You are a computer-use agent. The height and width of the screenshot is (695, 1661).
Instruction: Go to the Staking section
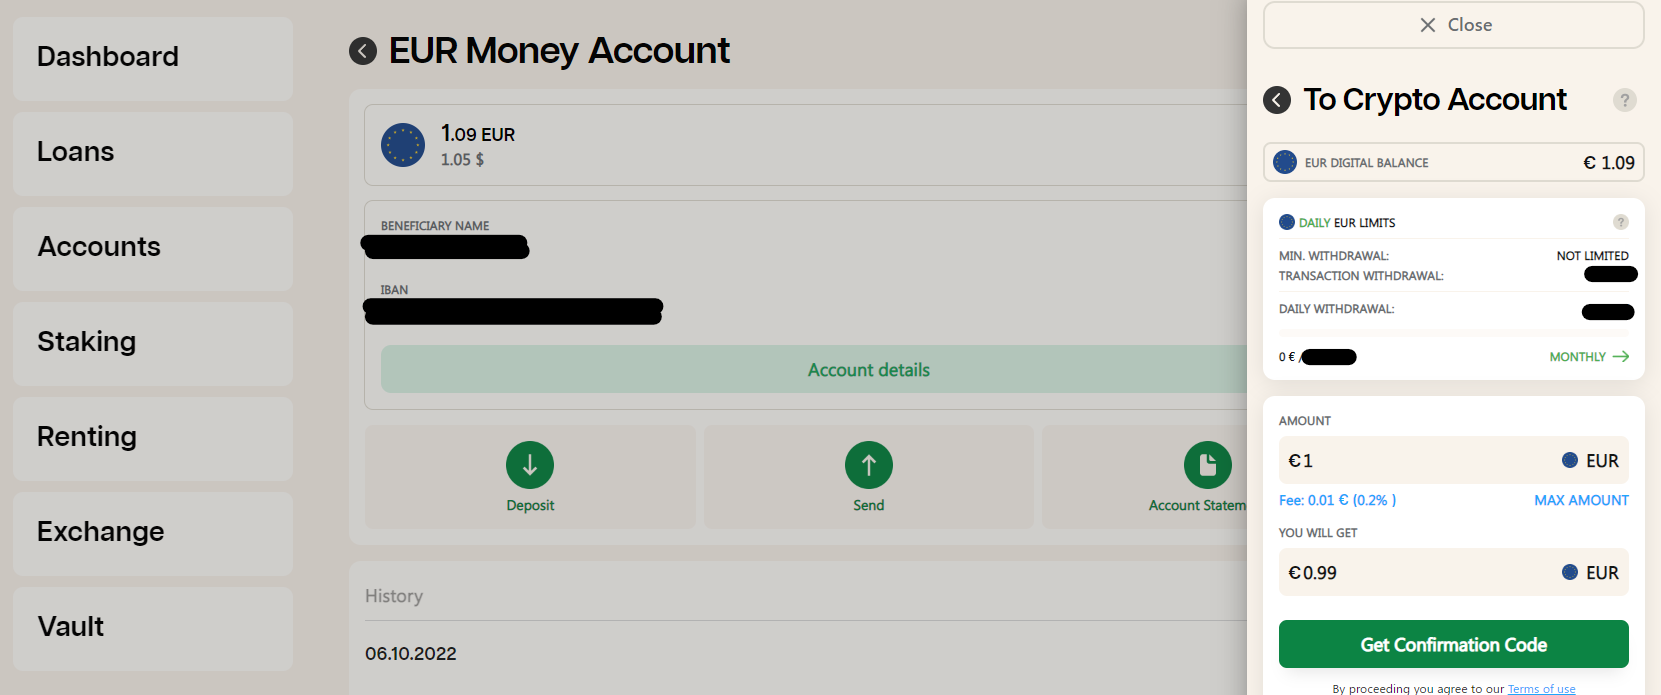coord(153,343)
